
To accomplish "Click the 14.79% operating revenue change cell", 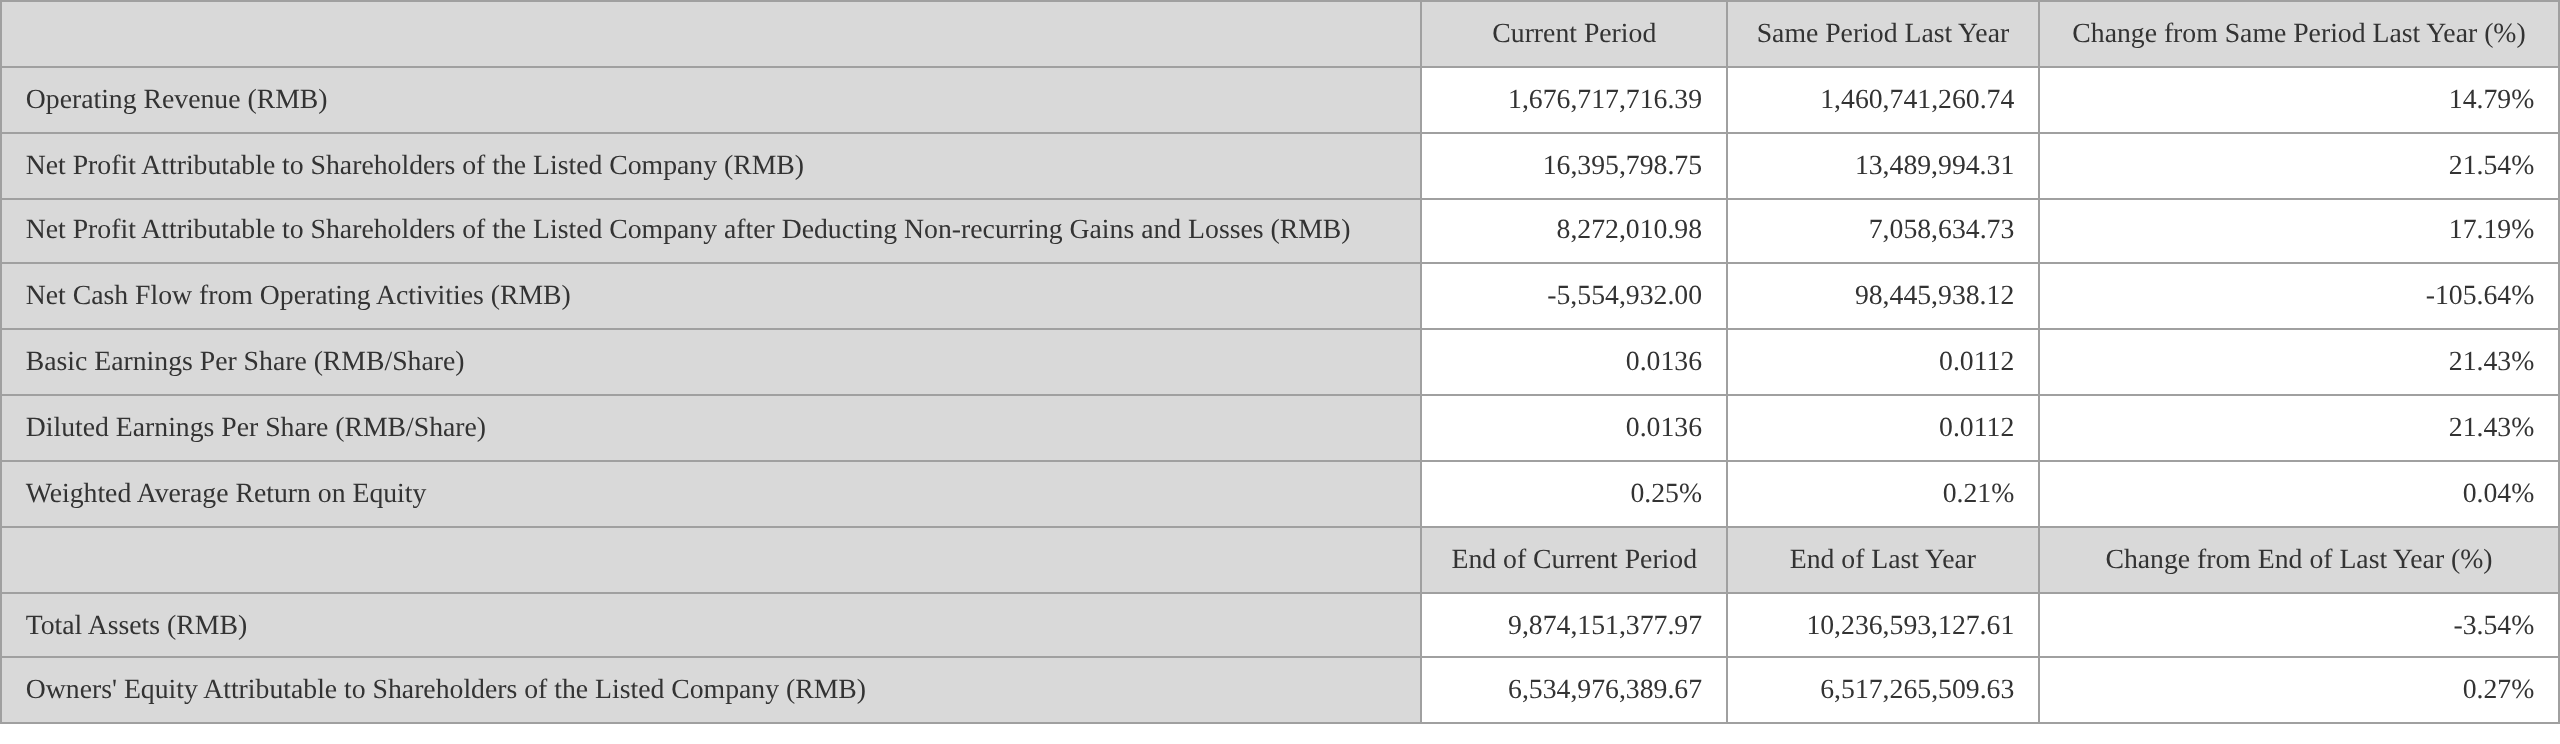I will [2490, 100].
